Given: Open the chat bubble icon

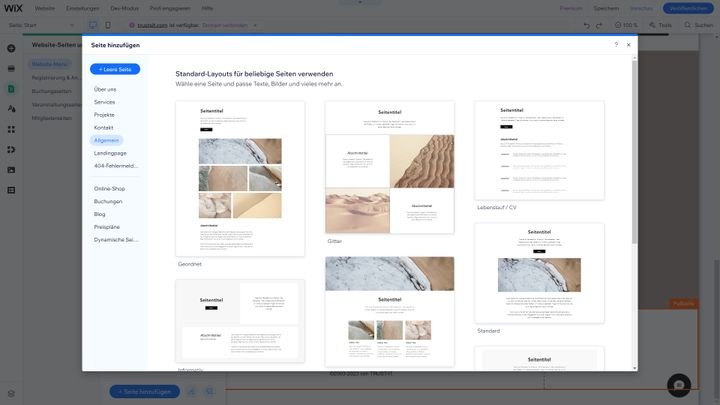Looking at the screenshot, I should click(x=677, y=385).
